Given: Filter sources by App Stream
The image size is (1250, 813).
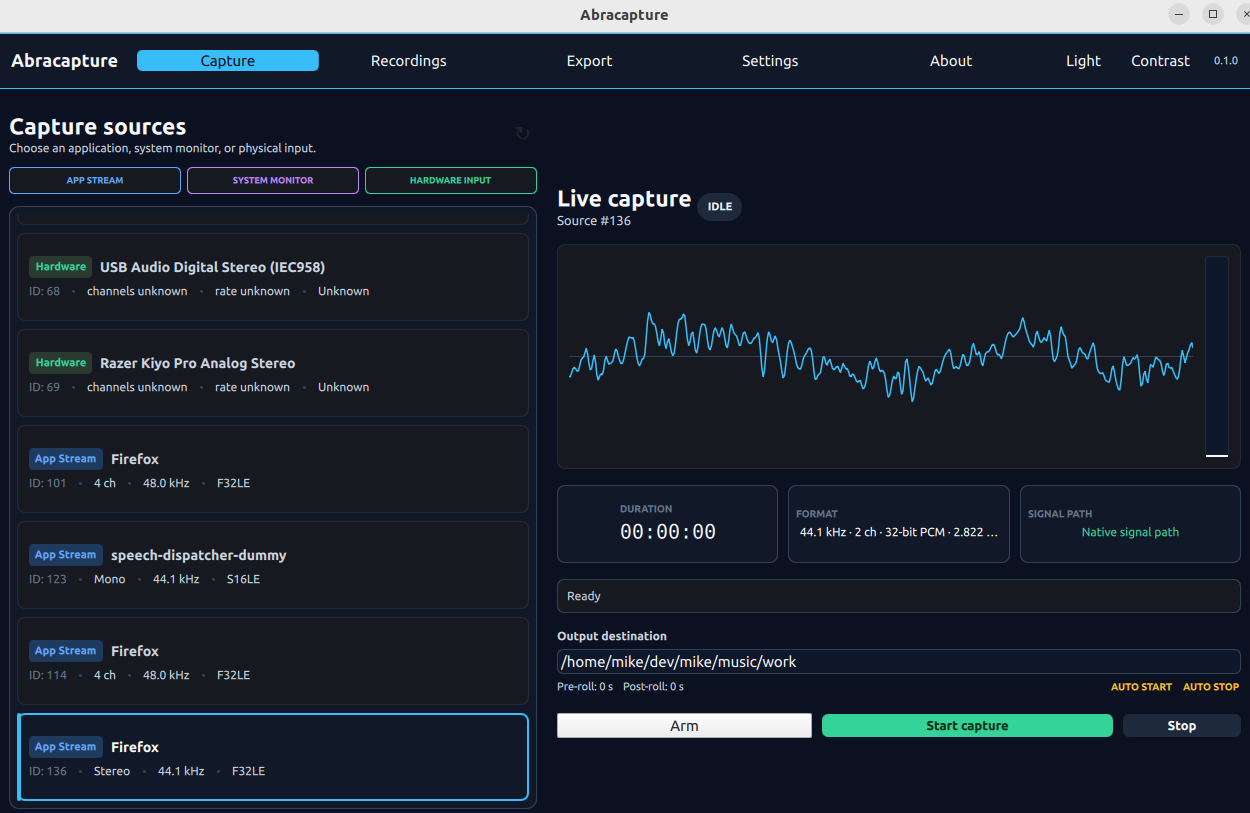Looking at the screenshot, I should click(x=95, y=181).
